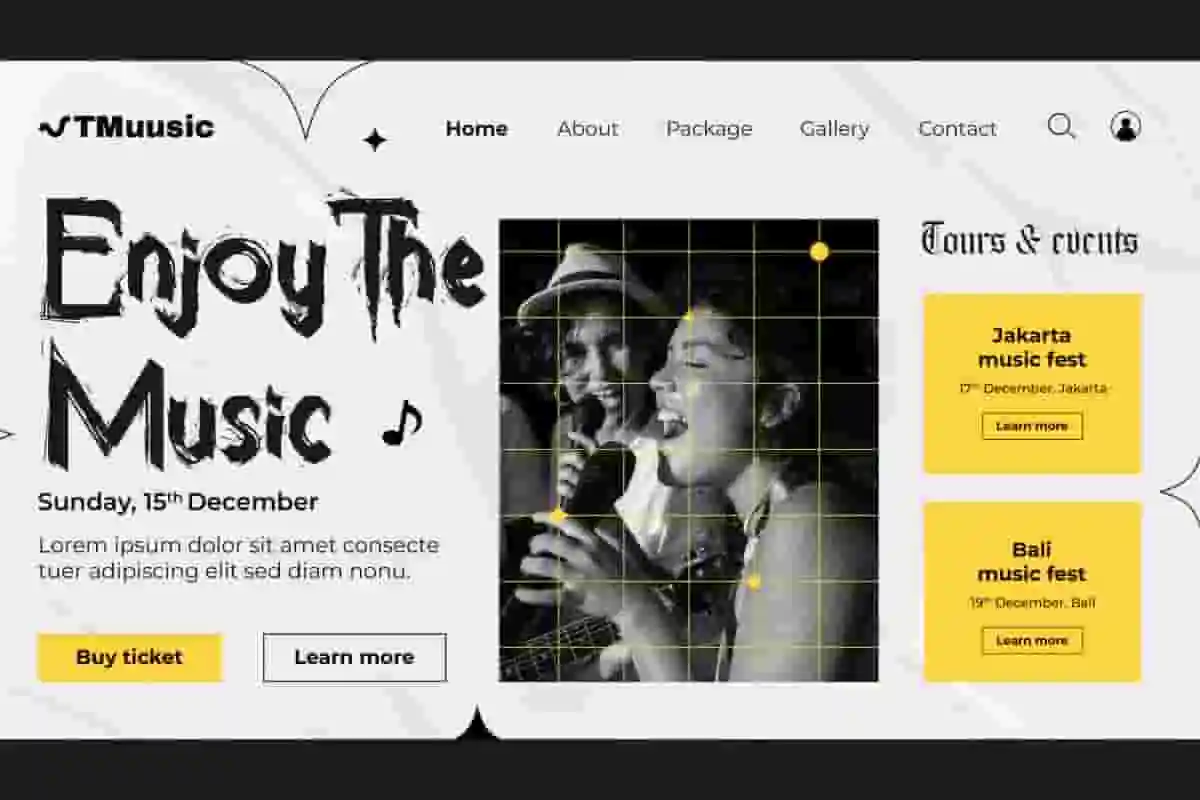Viewport: 1200px width, 800px height.
Task: Click the TMuusic logo
Action: click(x=126, y=127)
